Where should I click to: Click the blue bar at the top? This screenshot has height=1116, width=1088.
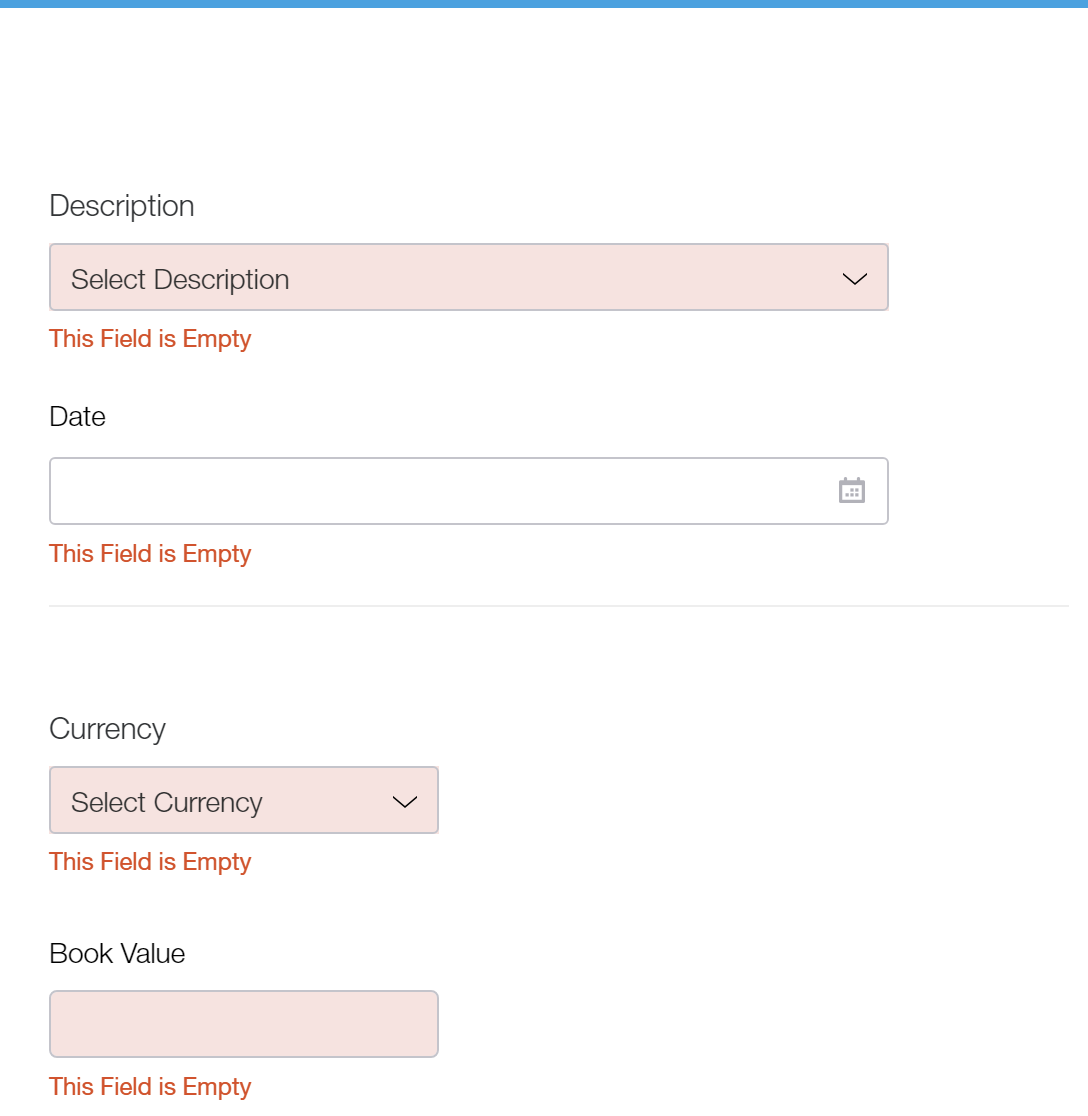click(544, 4)
